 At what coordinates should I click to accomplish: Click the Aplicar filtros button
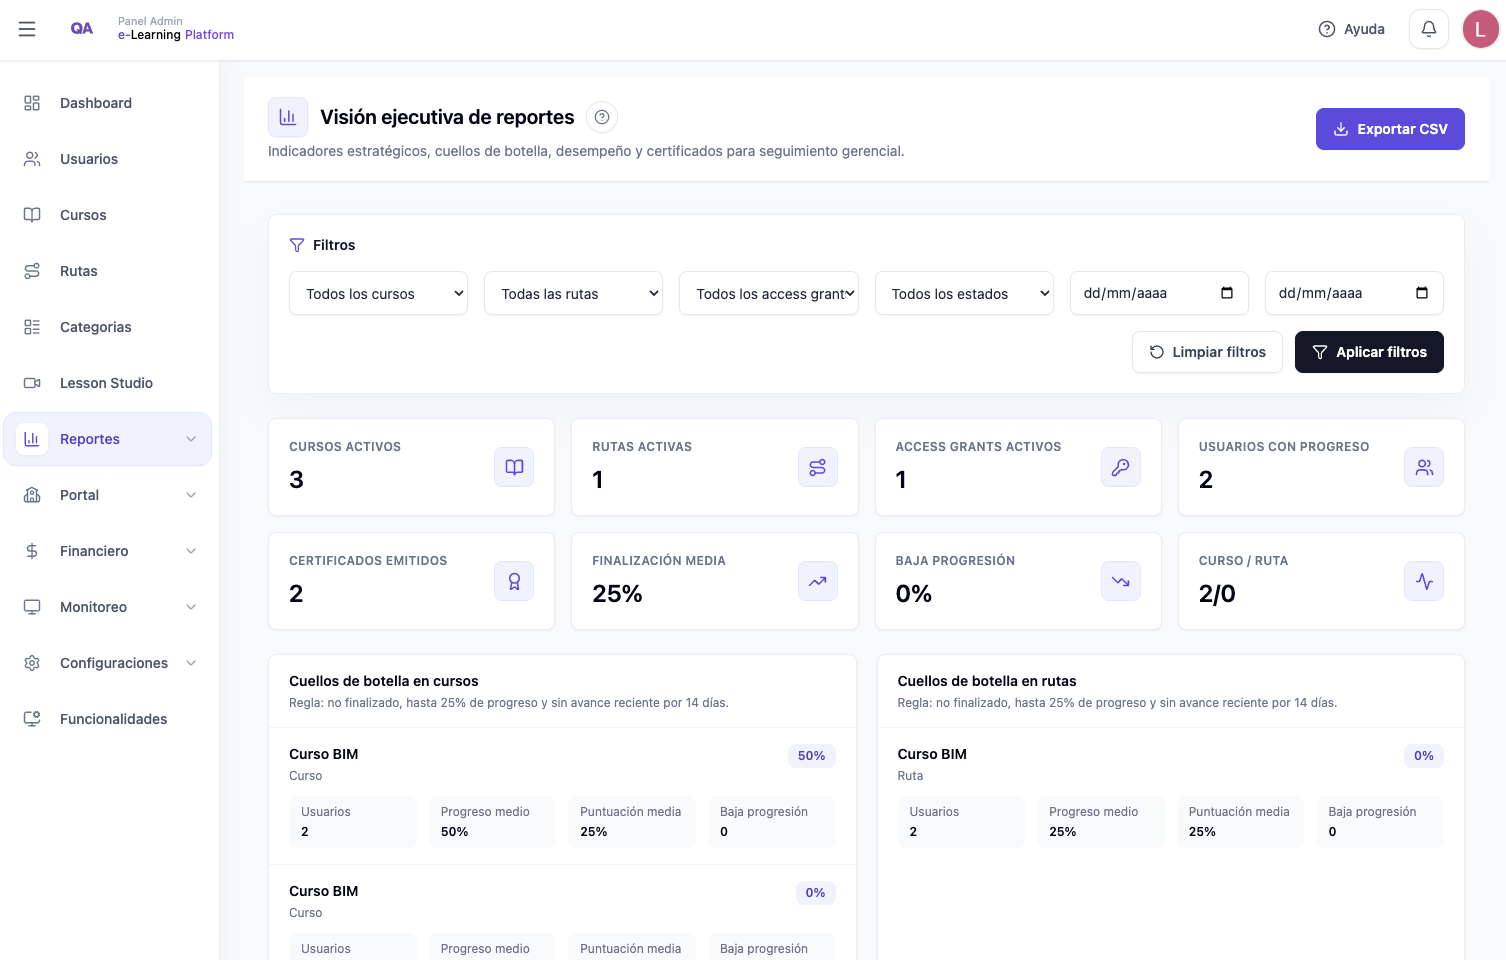click(1369, 352)
